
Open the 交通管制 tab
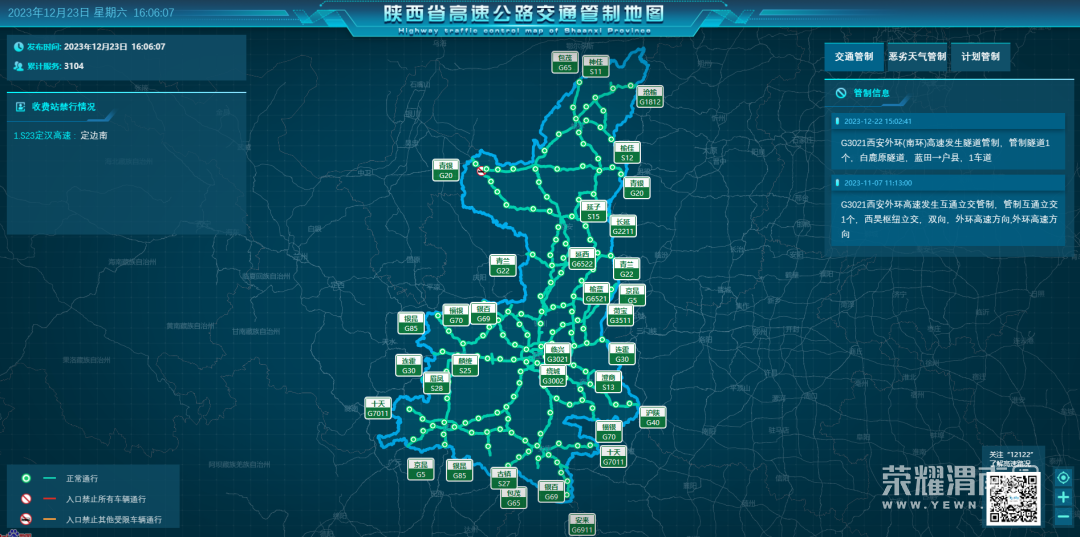(853, 57)
